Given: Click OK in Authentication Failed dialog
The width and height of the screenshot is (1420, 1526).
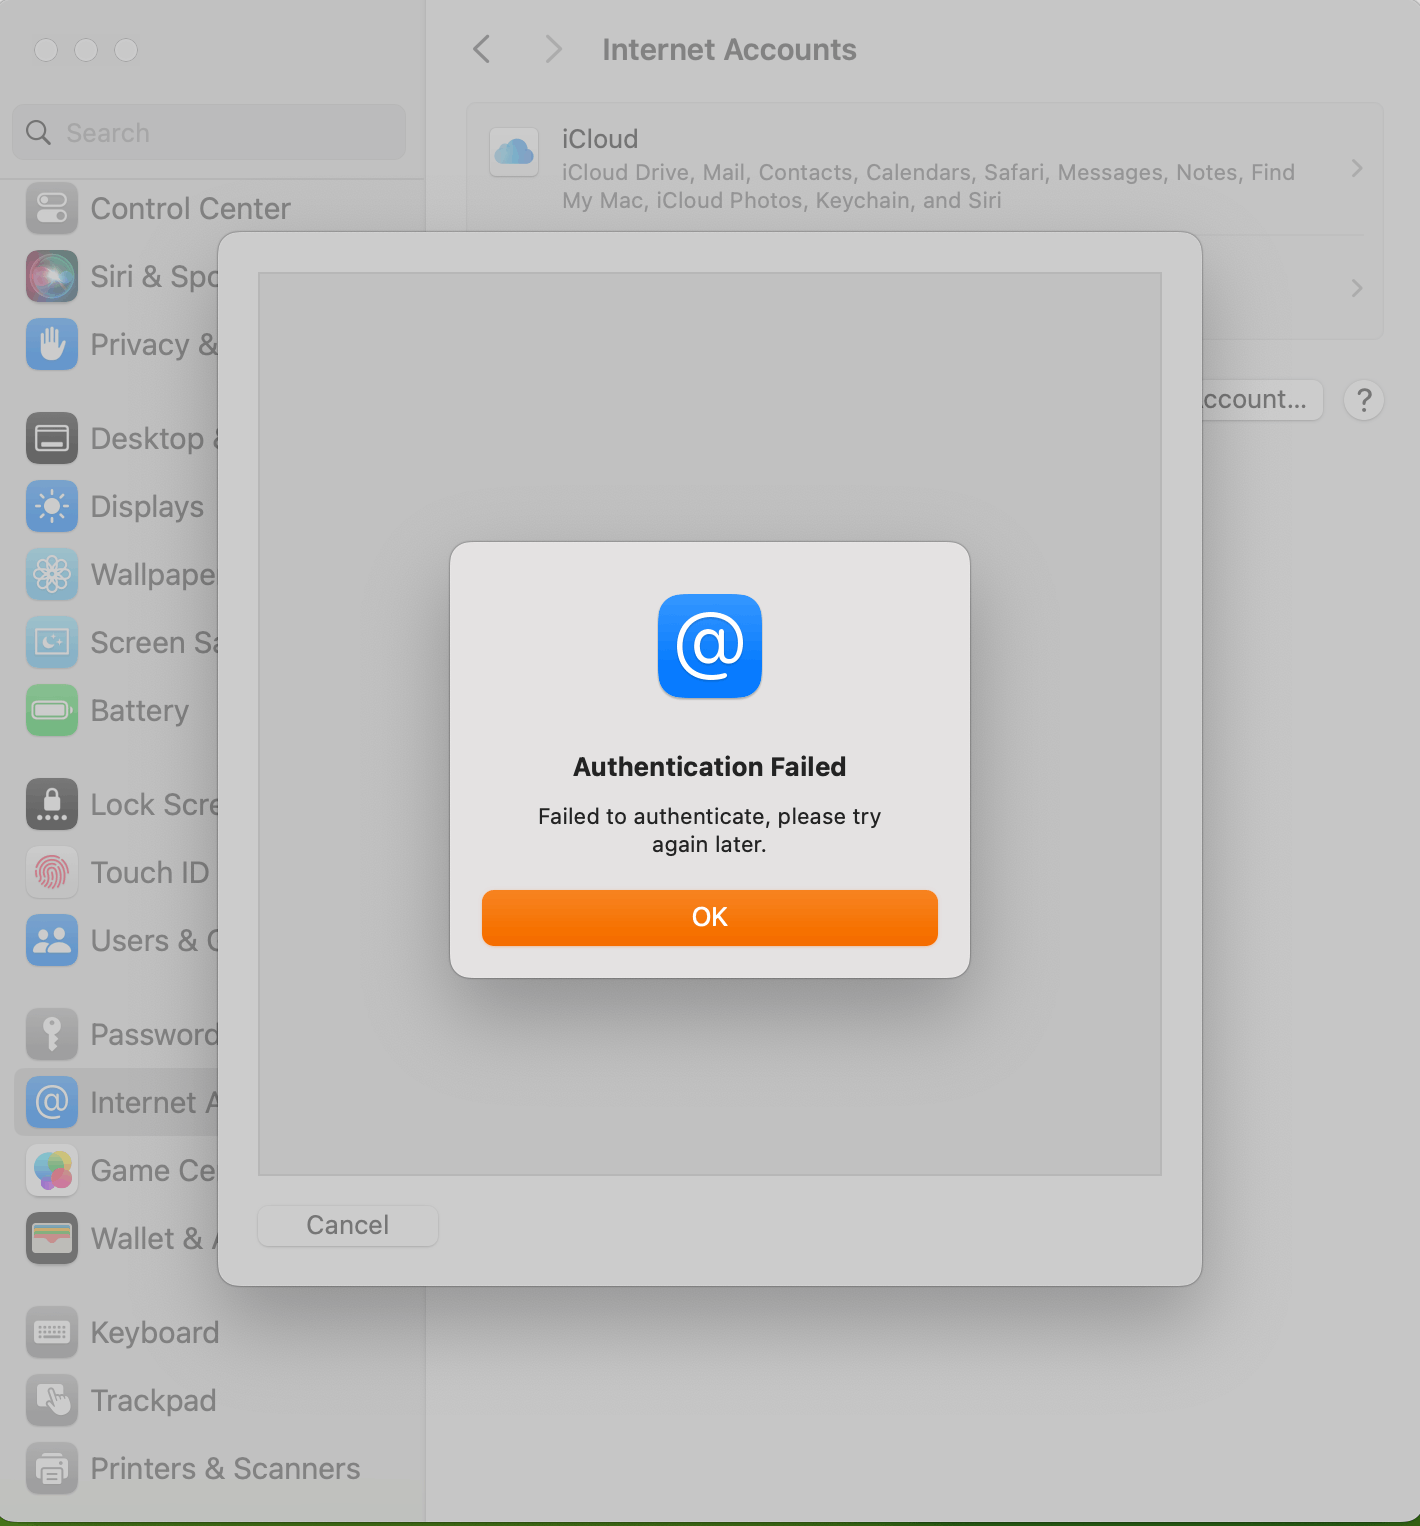Looking at the screenshot, I should point(709,917).
